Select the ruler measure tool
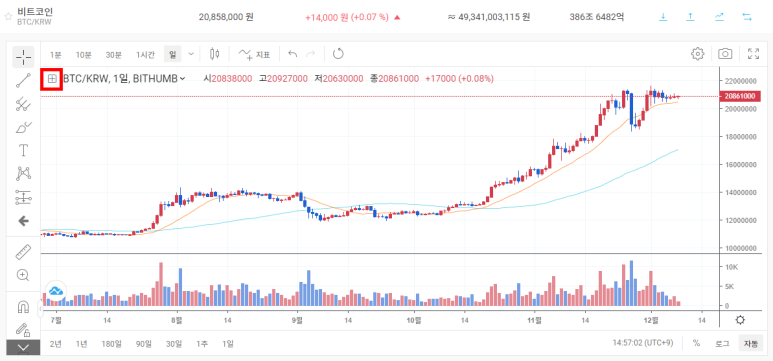The height and width of the screenshot is (361, 773). (23, 252)
